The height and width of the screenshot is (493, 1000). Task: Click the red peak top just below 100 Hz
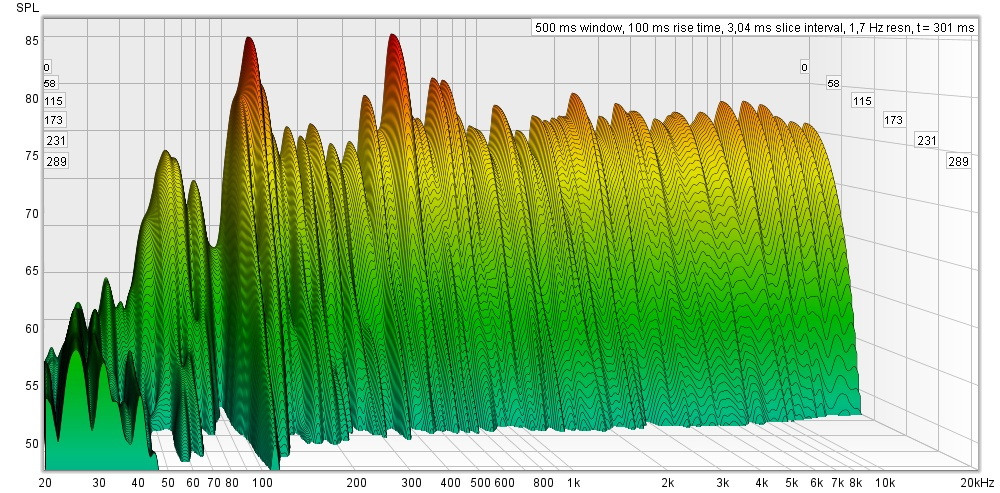pos(248,40)
